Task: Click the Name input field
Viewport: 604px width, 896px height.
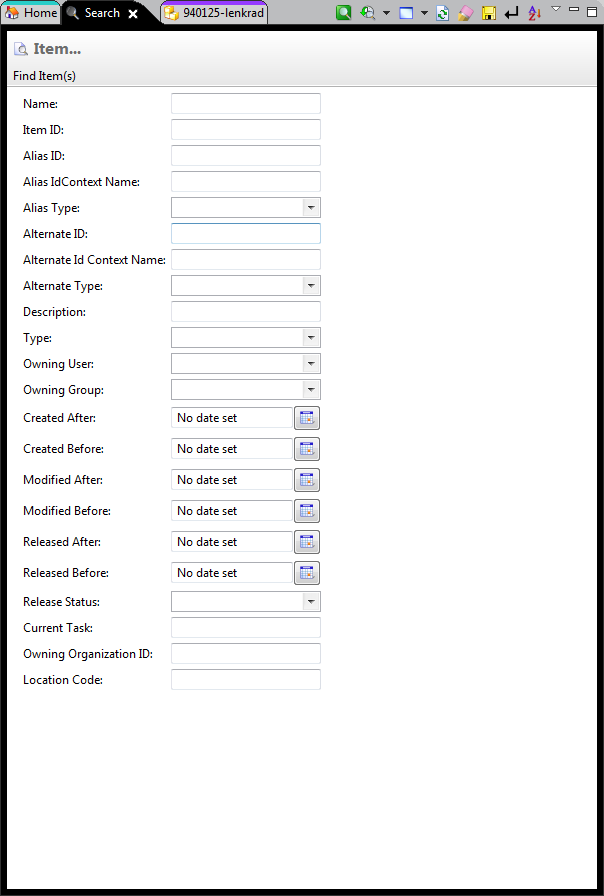Action: (x=246, y=103)
